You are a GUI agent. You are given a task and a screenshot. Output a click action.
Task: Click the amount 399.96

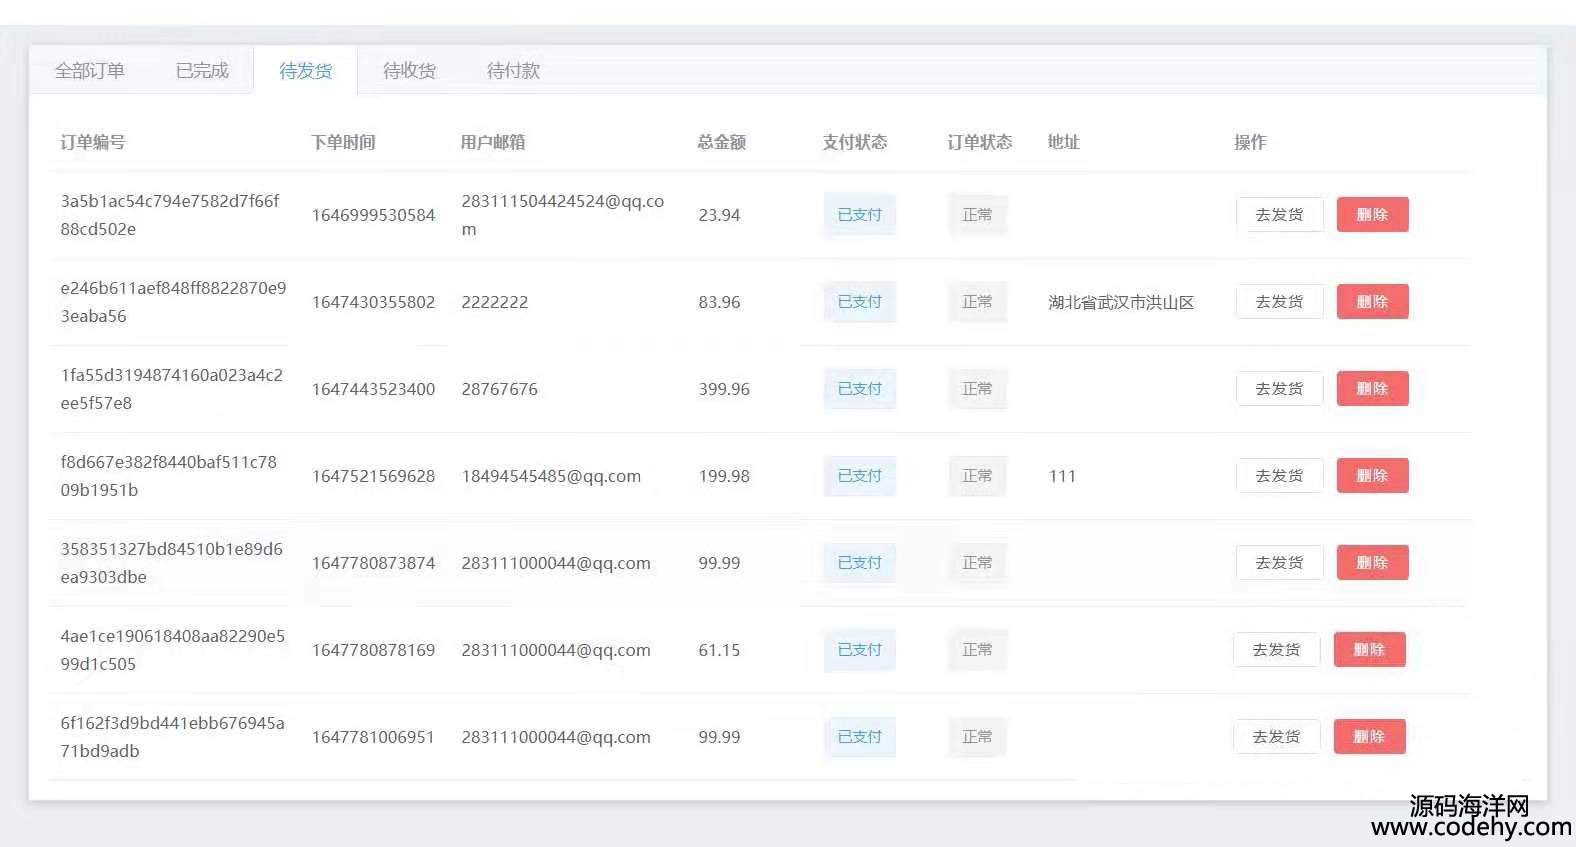point(724,389)
